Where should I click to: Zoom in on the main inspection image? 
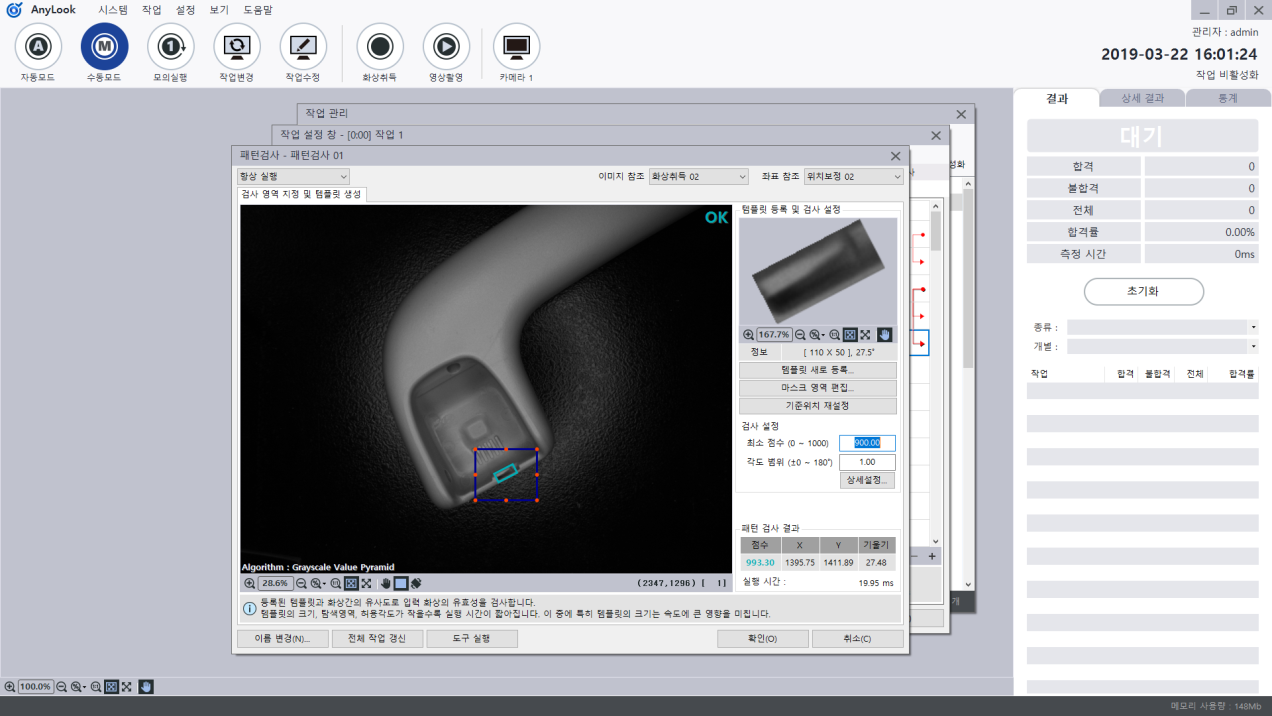249,583
